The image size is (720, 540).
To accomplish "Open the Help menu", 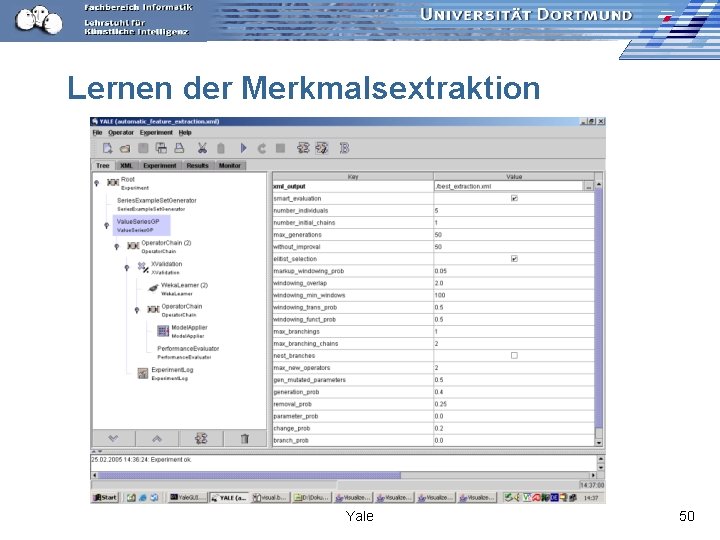I will click(x=185, y=133).
